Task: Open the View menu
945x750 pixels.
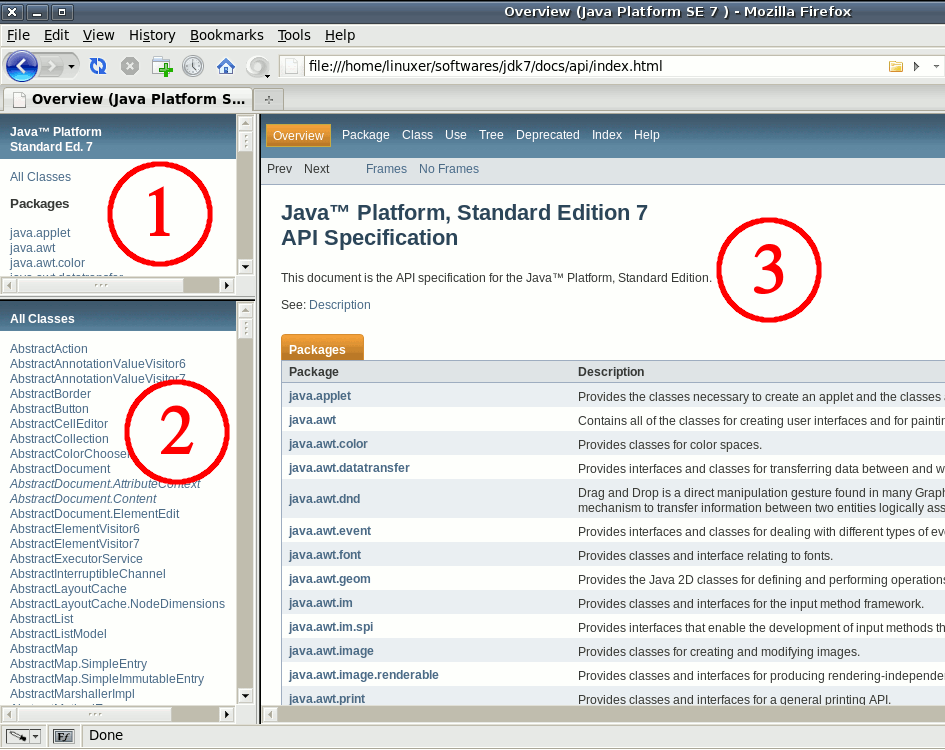Action: coord(98,36)
